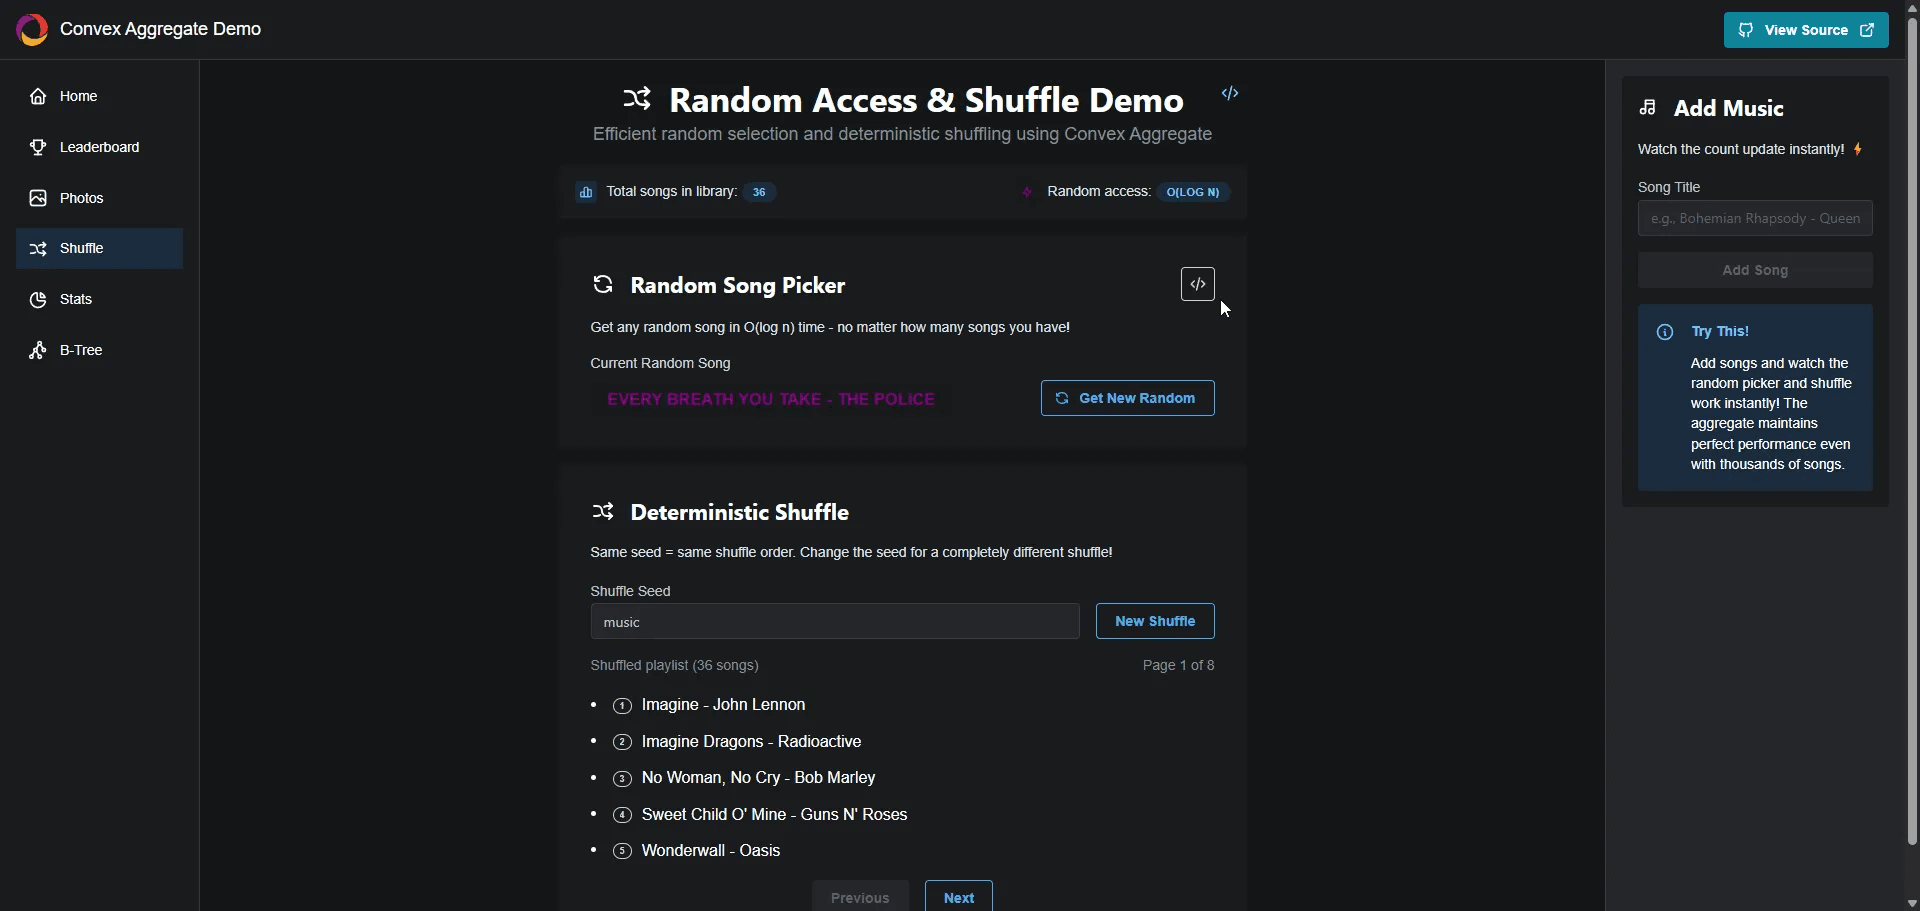Go to Next playlist page
Image resolution: width=1920 pixels, height=911 pixels.
pos(958,897)
